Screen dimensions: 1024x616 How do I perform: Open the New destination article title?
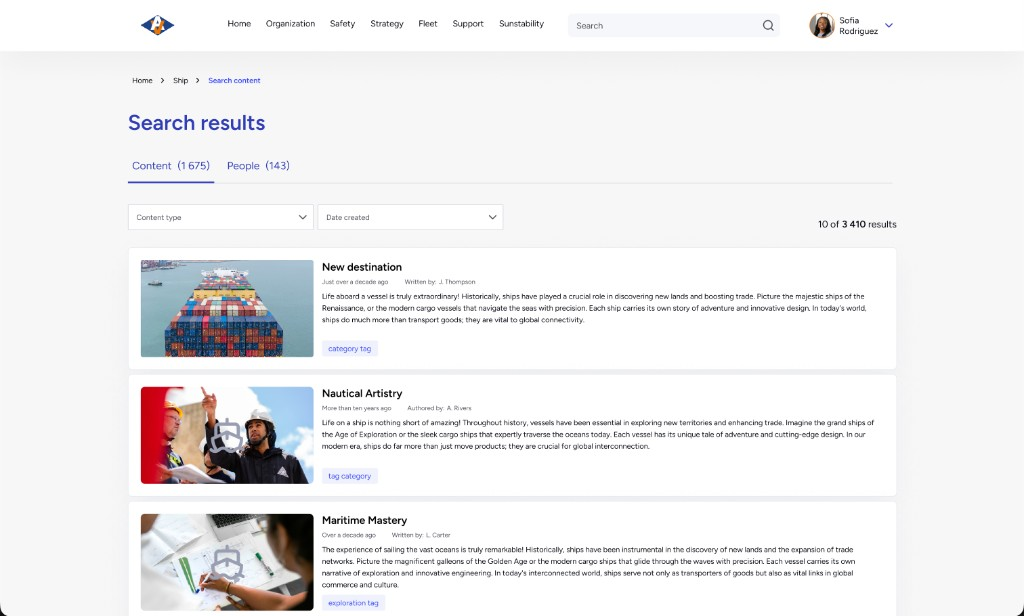pyautogui.click(x=362, y=267)
